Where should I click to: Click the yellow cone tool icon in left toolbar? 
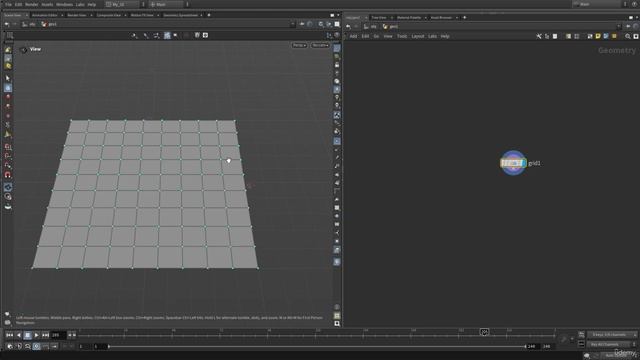[8, 134]
